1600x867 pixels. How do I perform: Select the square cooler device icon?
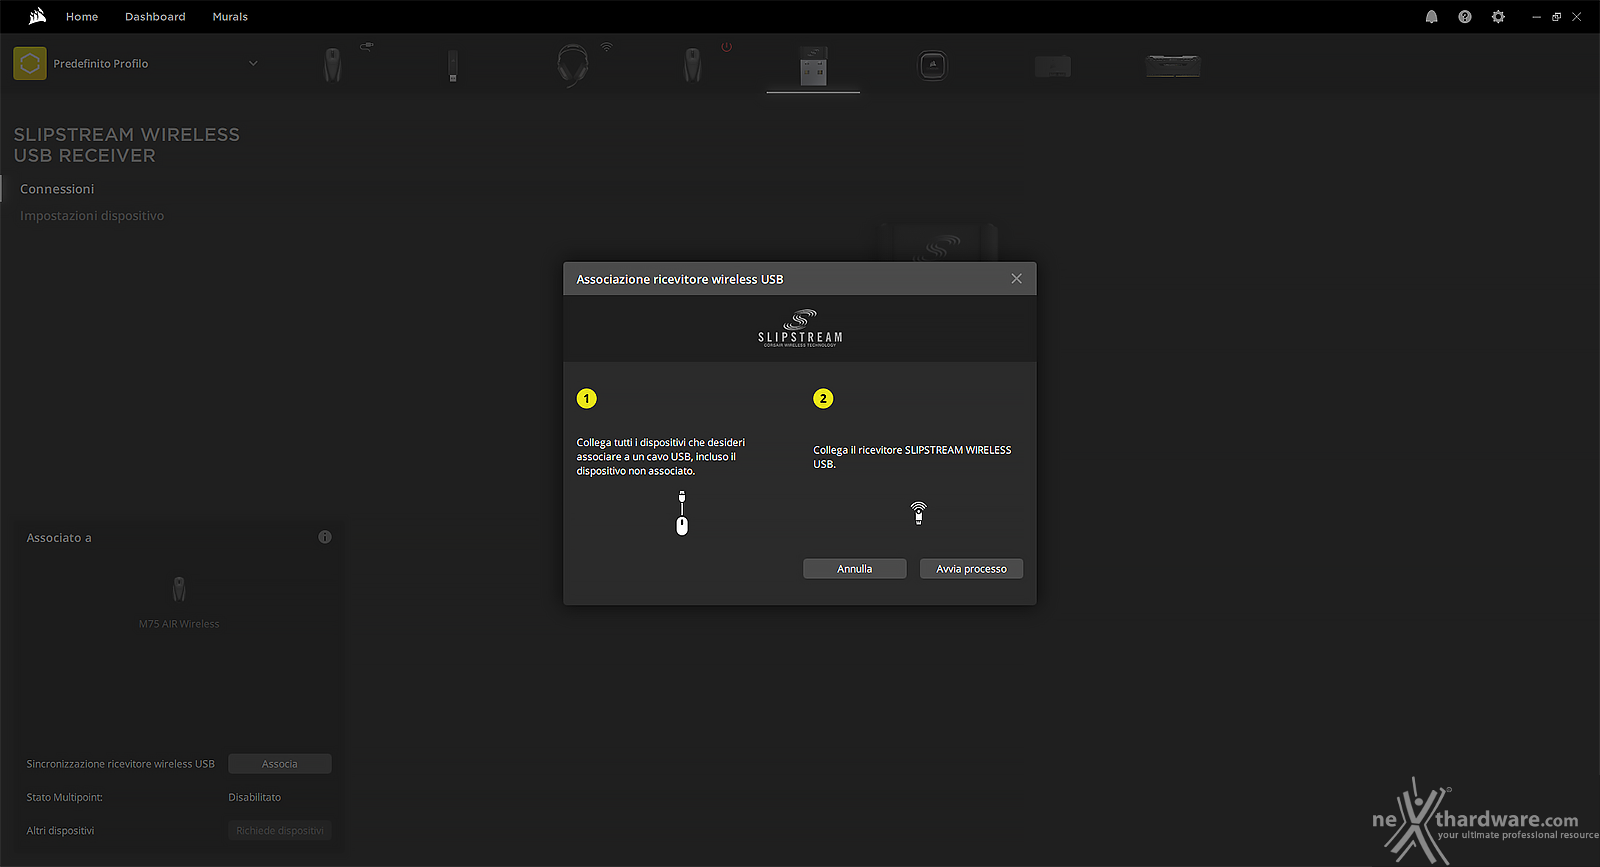(x=933, y=66)
